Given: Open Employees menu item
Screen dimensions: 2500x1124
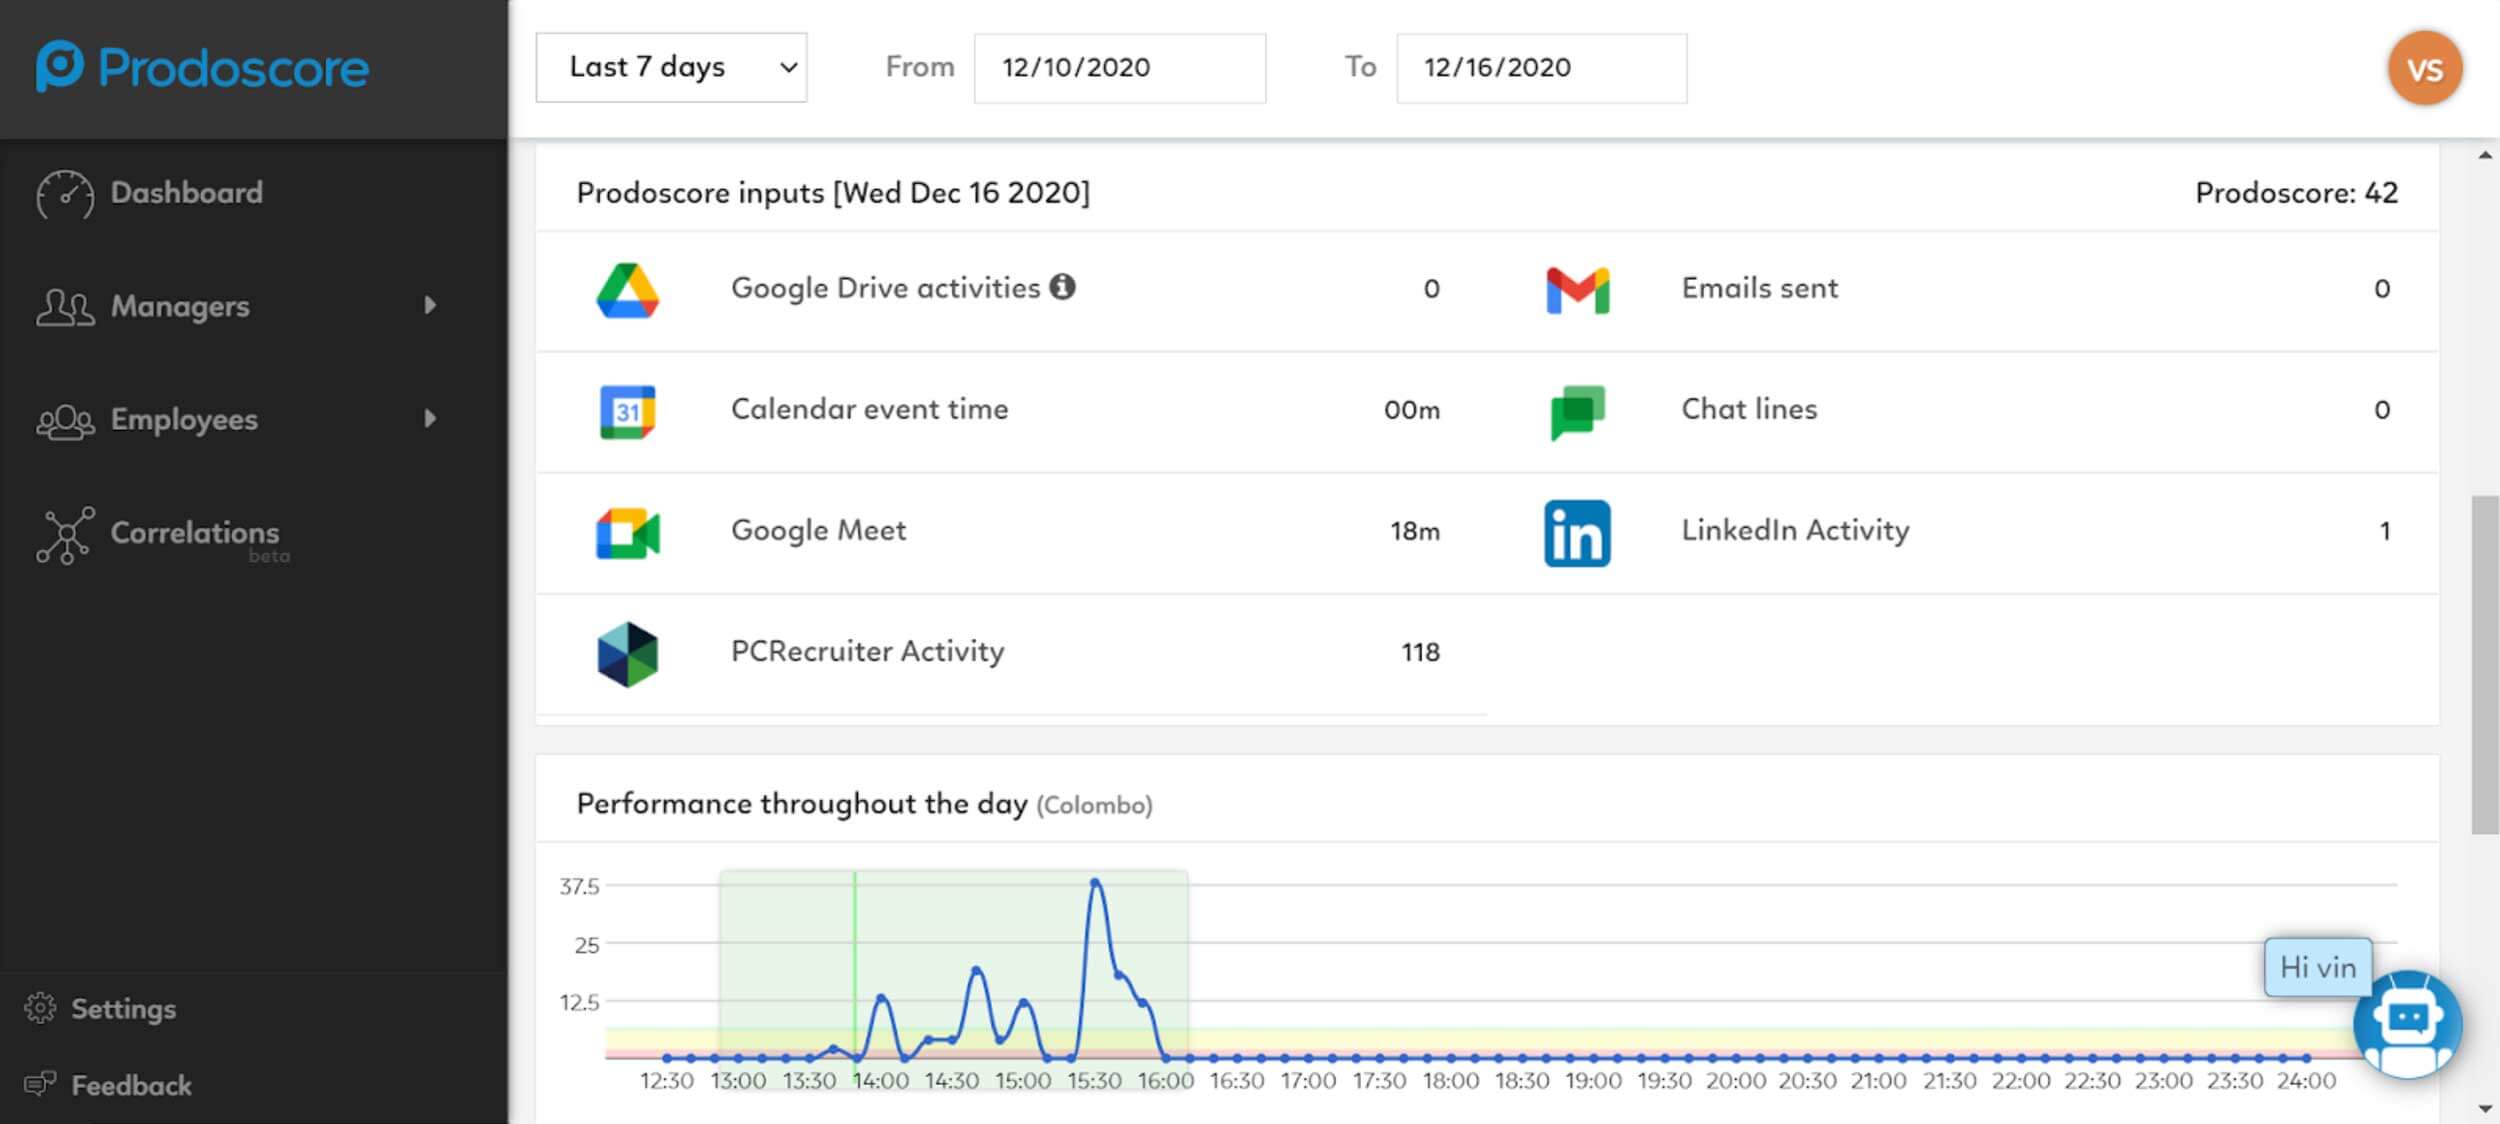Looking at the screenshot, I should pyautogui.click(x=184, y=419).
